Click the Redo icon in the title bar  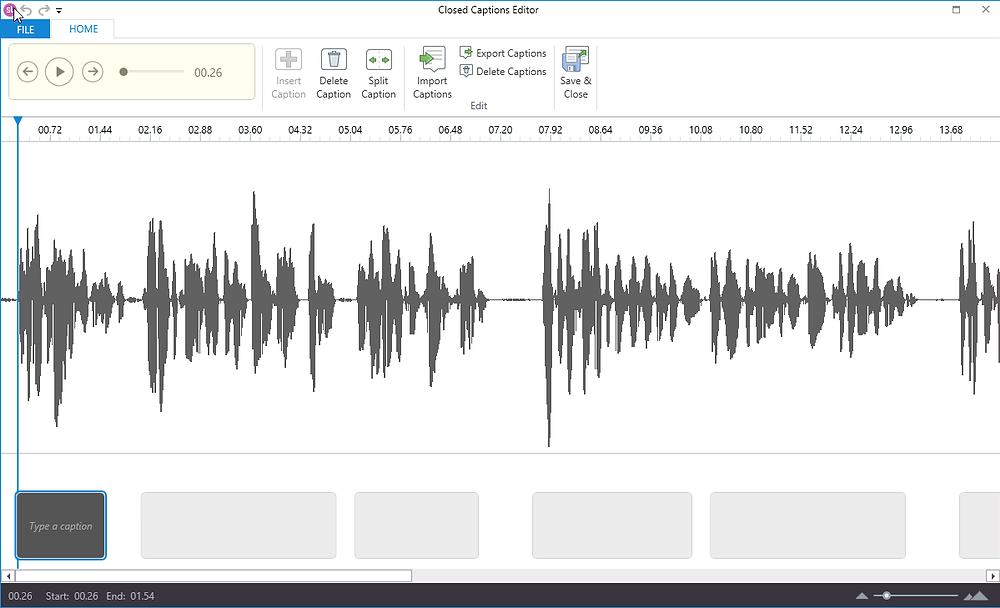tap(44, 10)
